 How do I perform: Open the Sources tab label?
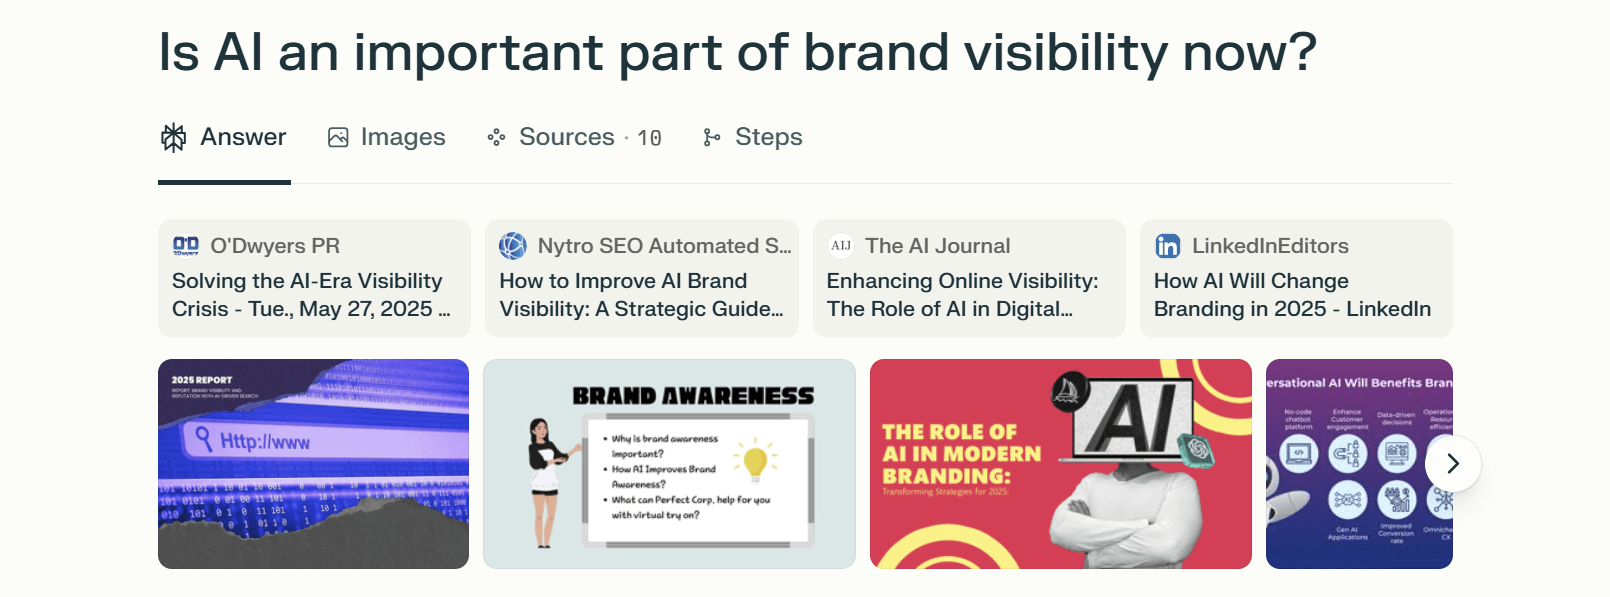click(x=566, y=137)
